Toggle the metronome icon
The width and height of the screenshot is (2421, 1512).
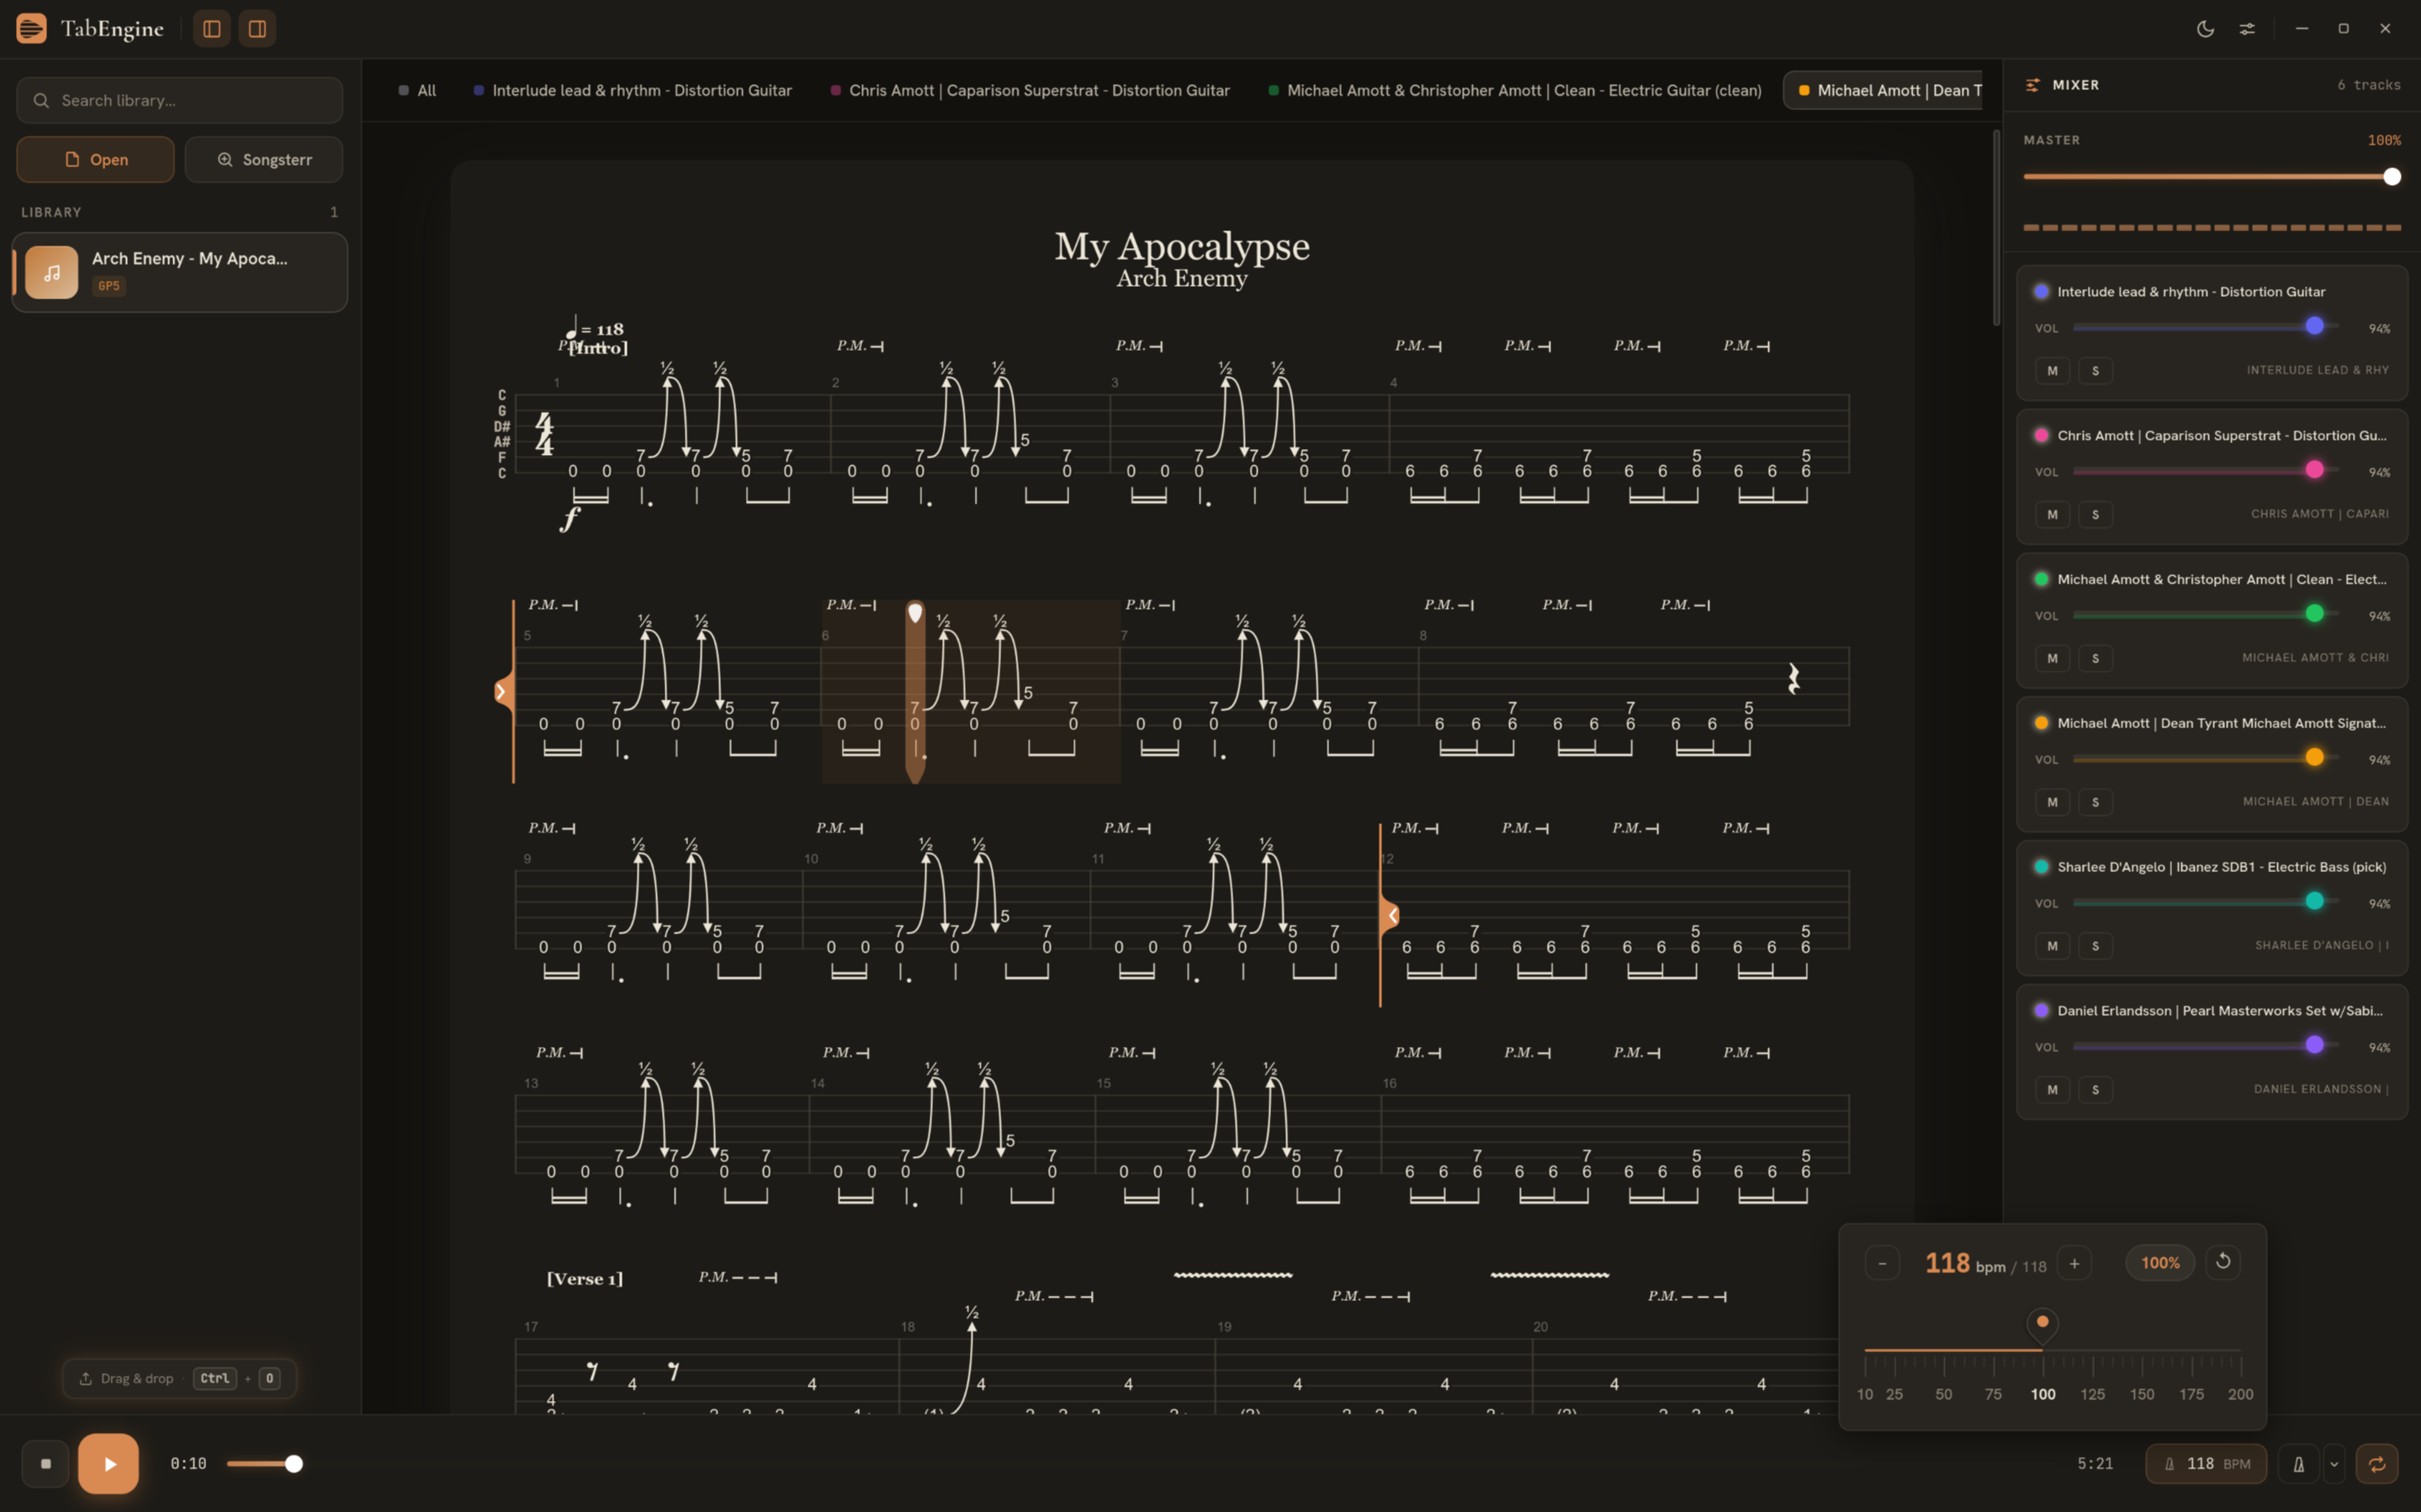point(2299,1464)
